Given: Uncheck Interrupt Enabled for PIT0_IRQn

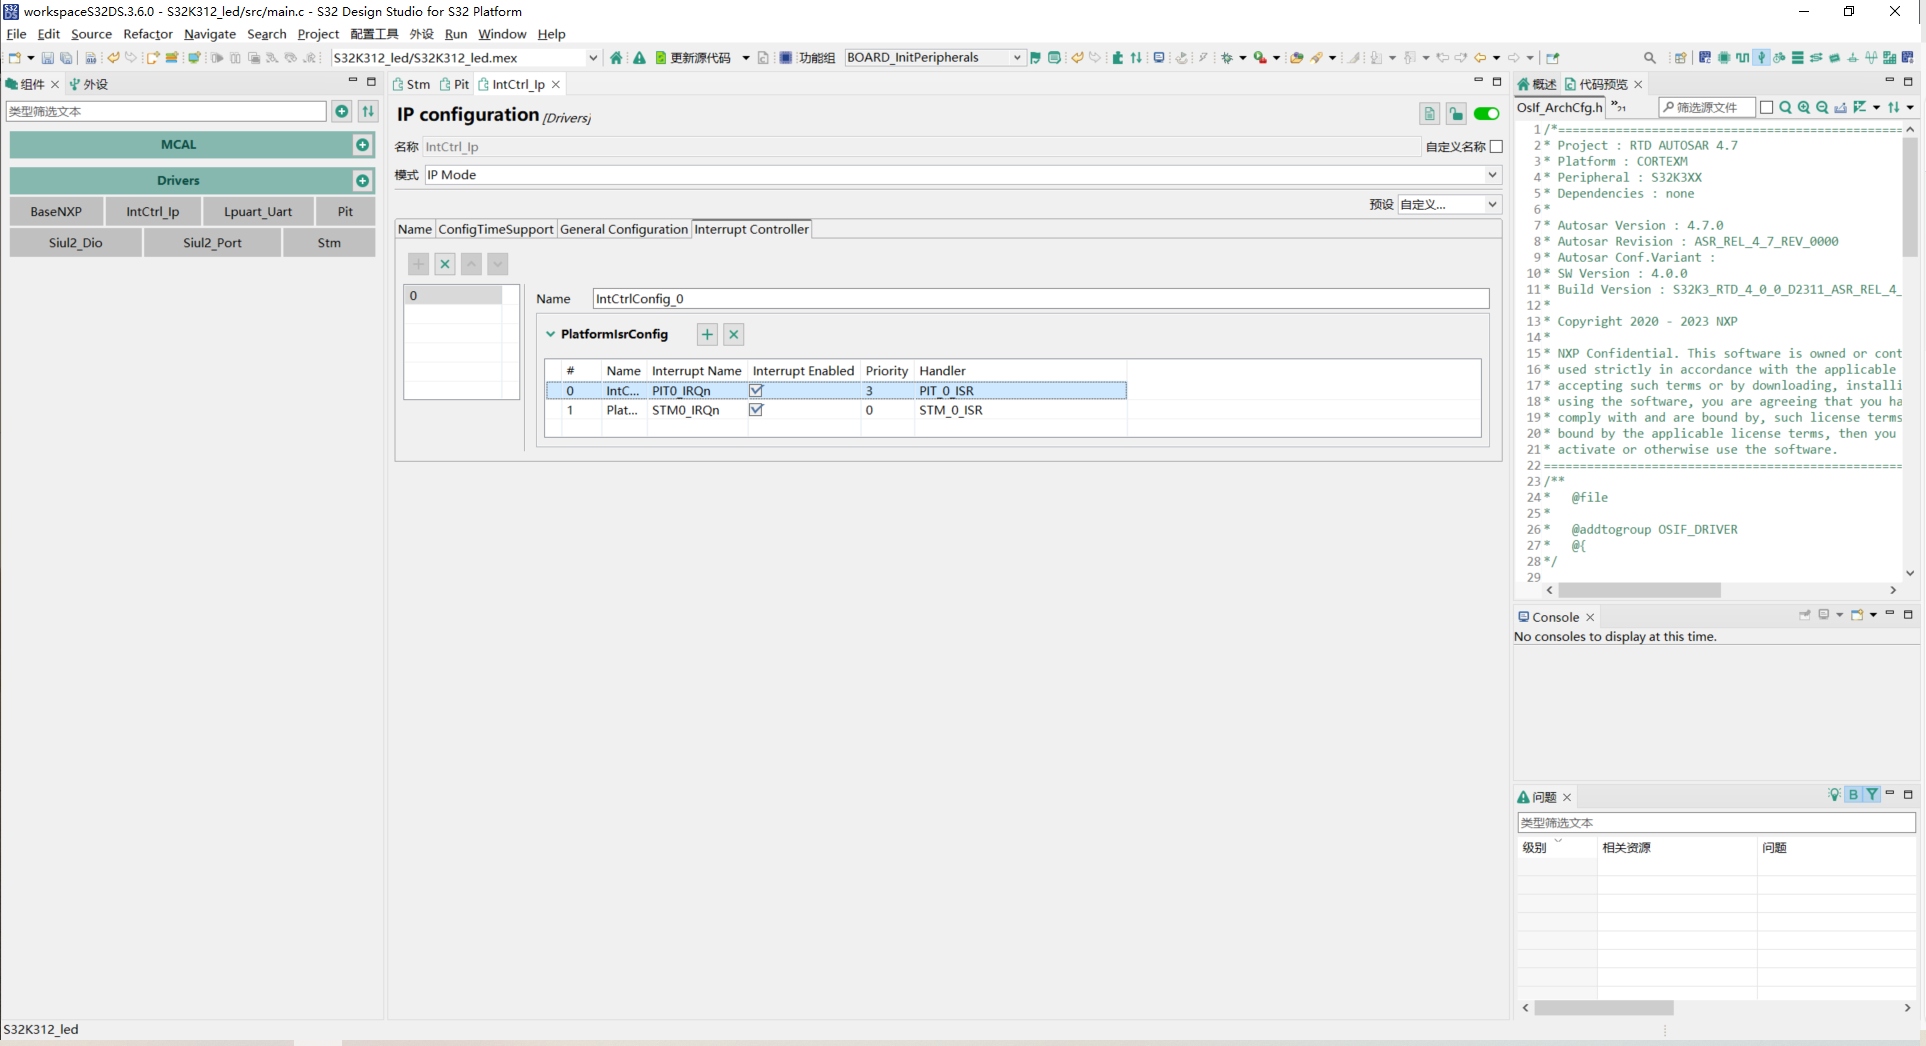Looking at the screenshot, I should coord(756,390).
